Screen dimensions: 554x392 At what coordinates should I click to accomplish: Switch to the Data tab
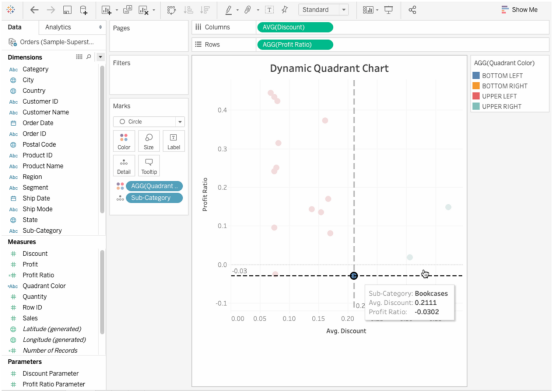[x=14, y=27]
